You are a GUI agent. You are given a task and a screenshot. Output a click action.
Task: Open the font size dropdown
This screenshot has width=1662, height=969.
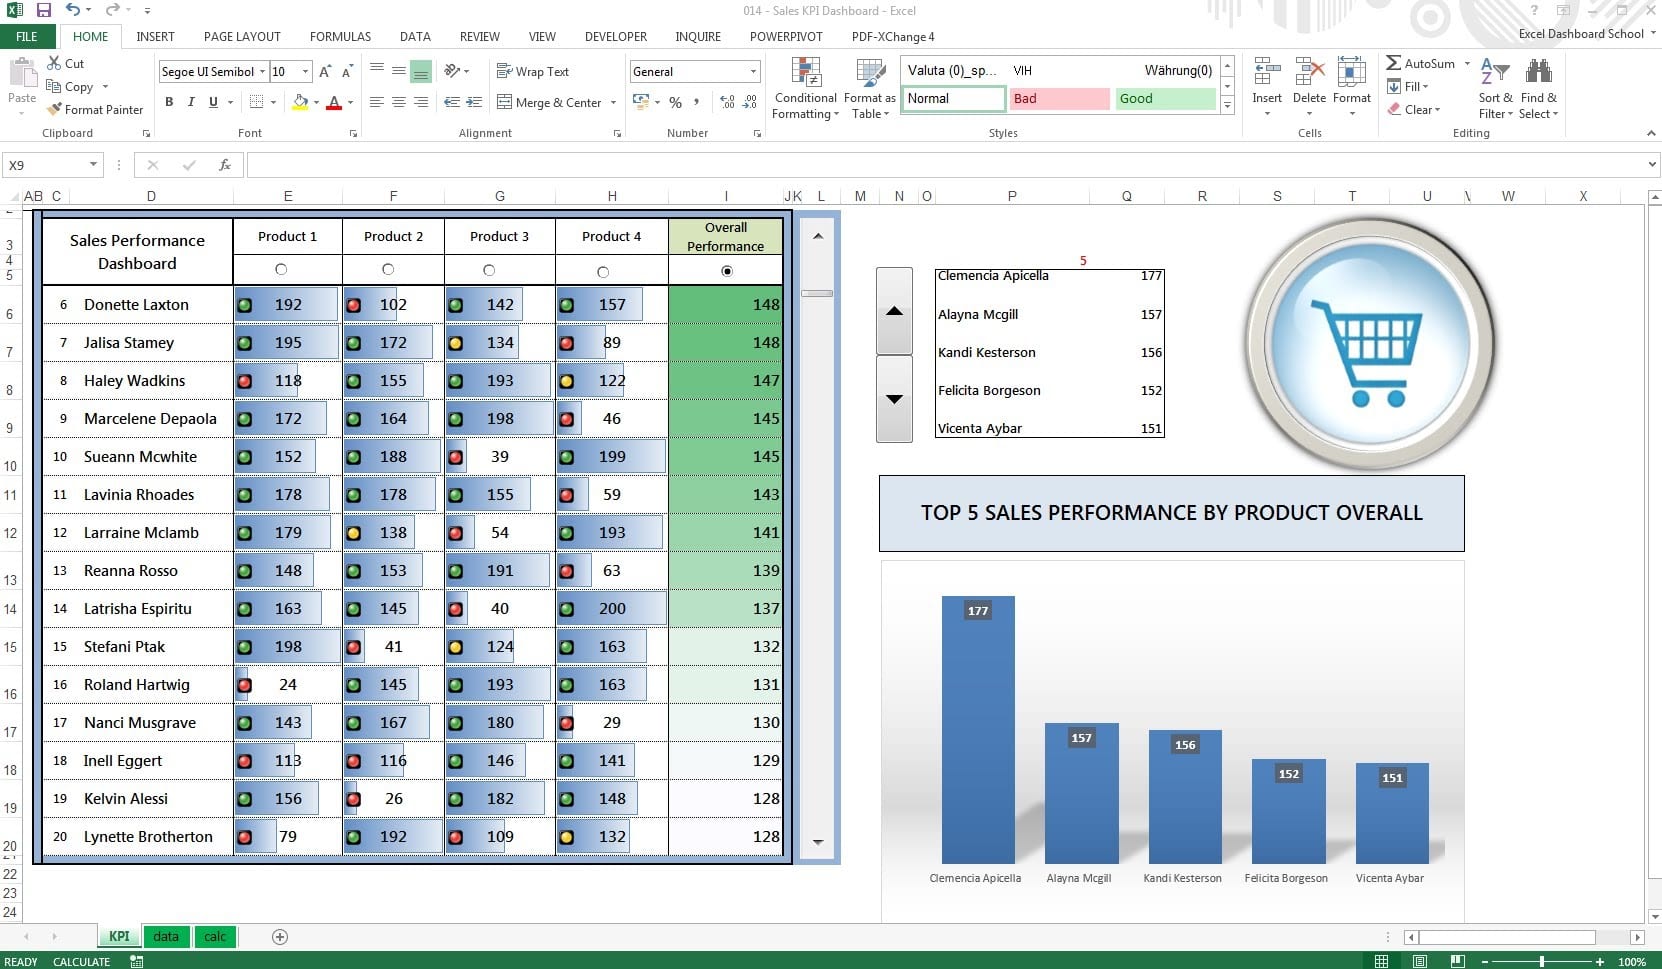pyautogui.click(x=303, y=71)
